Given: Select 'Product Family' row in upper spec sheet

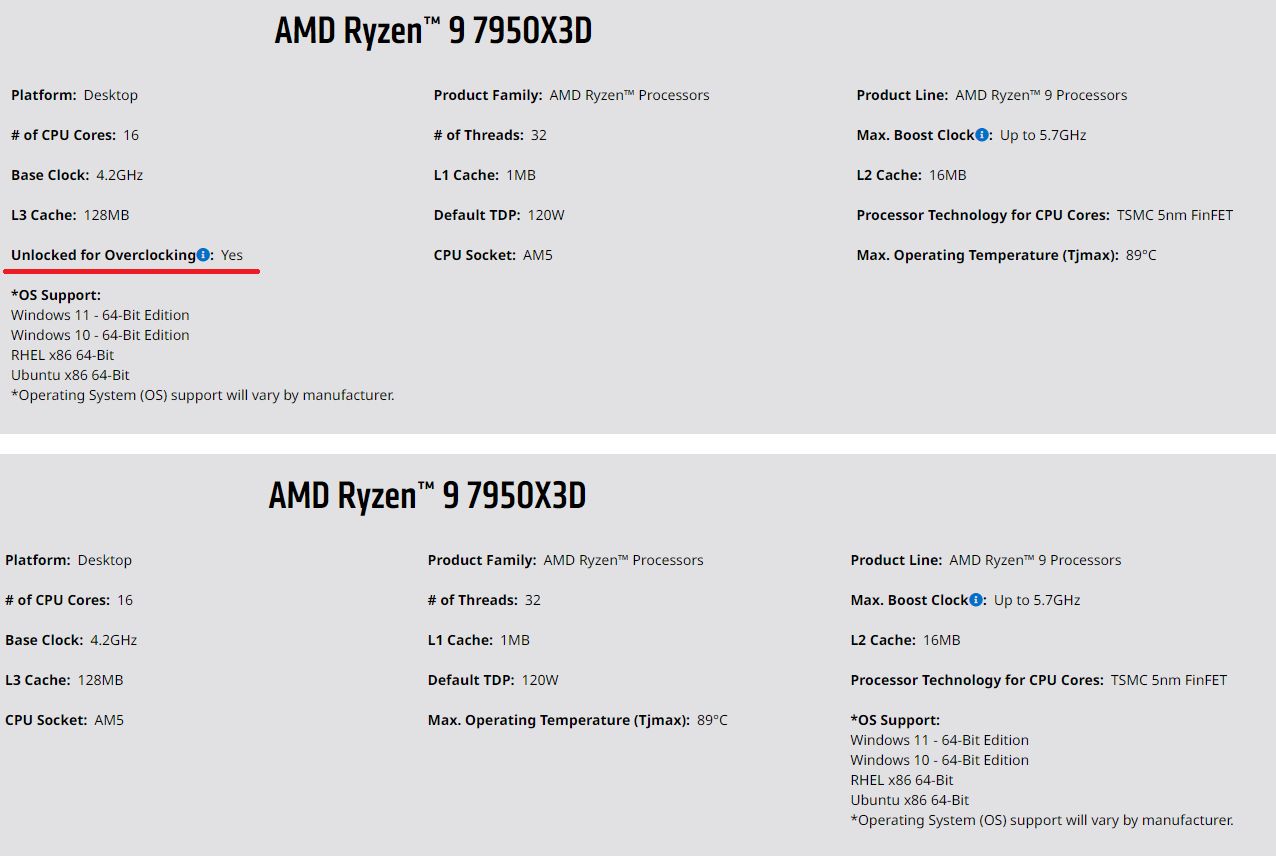Looking at the screenshot, I should [572, 95].
